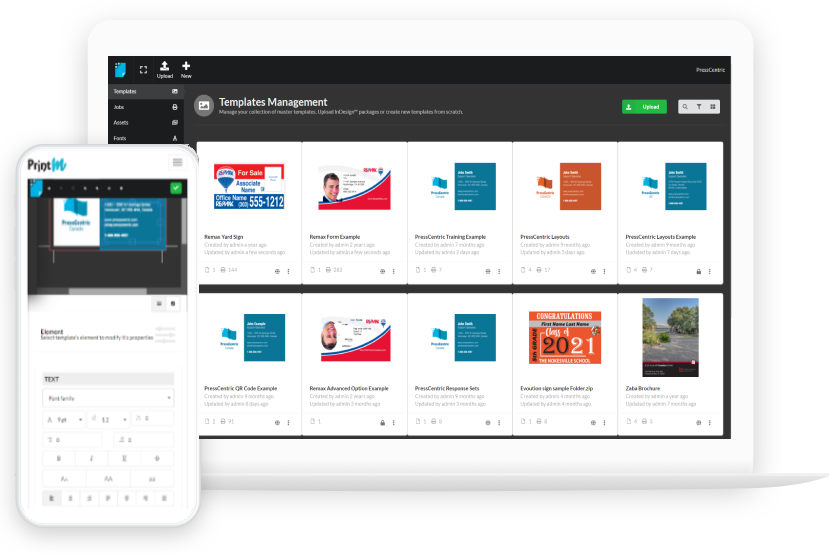The height and width of the screenshot is (553, 830).
Task: Click the phone canvas business card preview
Action: (110, 222)
